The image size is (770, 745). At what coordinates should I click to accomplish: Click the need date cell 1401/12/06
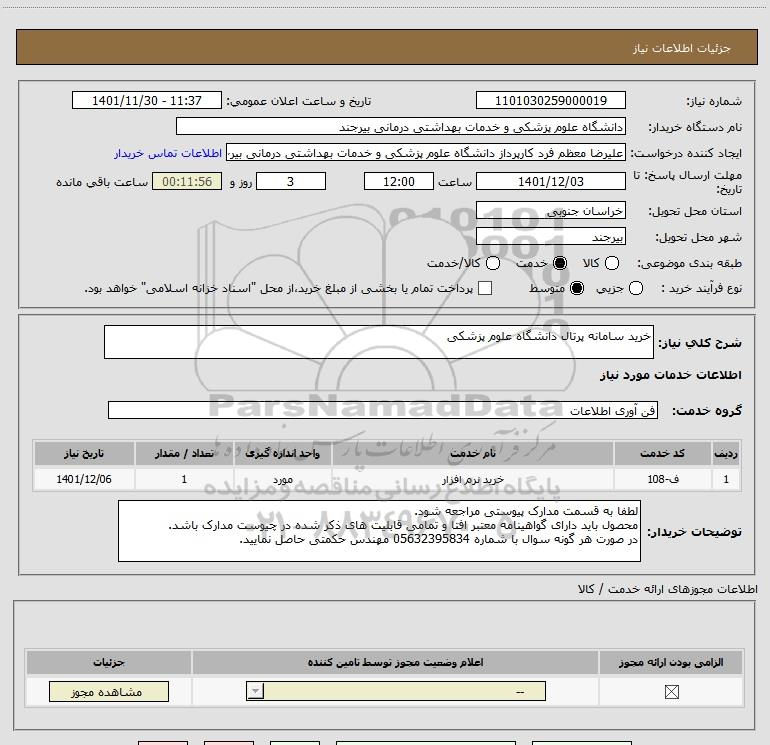84,479
